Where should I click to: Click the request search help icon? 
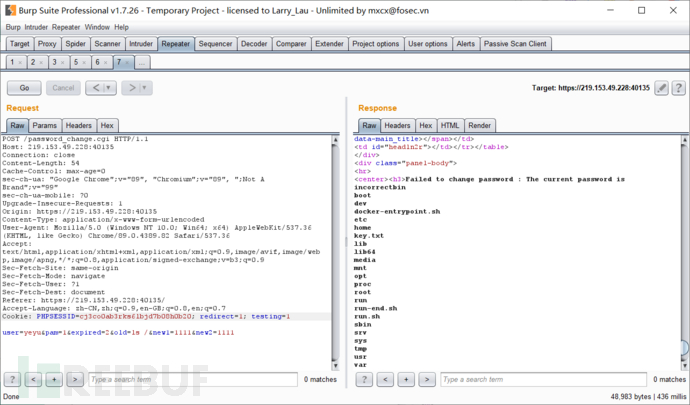click(x=12, y=379)
